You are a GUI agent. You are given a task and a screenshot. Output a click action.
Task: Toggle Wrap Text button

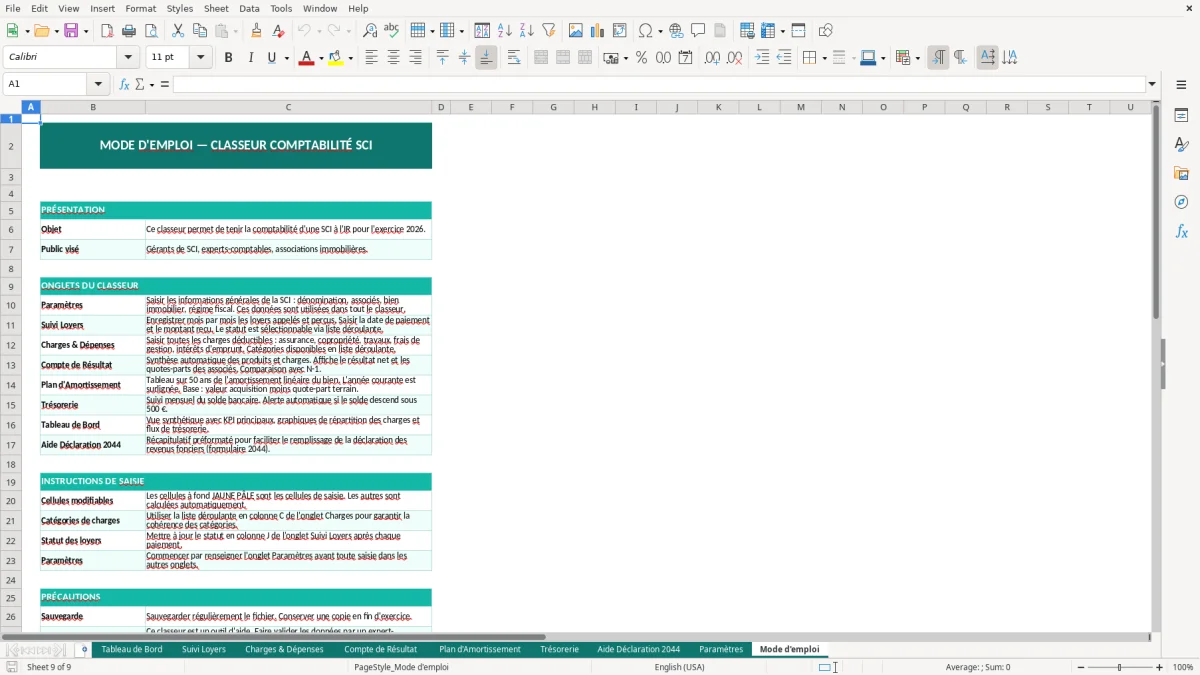[x=514, y=58]
